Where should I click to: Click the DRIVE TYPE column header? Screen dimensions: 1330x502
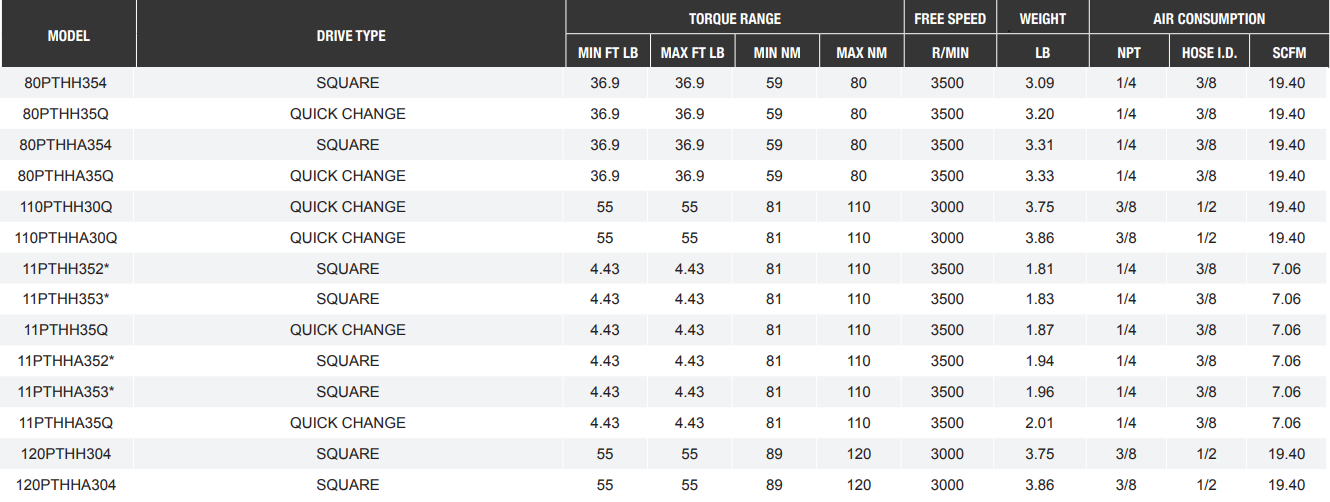[351, 35]
